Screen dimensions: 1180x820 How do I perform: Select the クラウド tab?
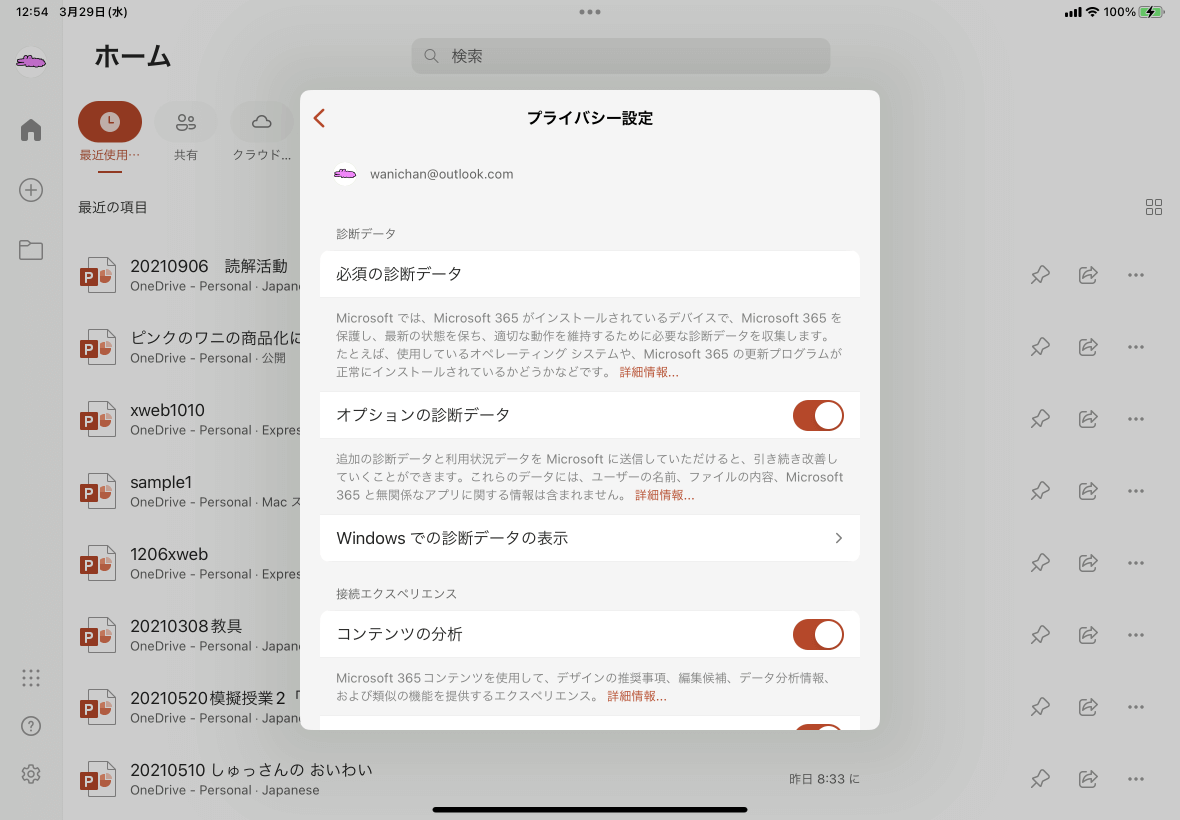[261, 132]
